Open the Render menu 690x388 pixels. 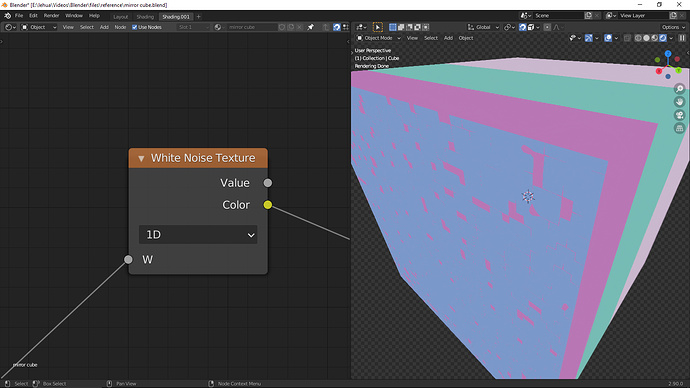pyautogui.click(x=51, y=16)
